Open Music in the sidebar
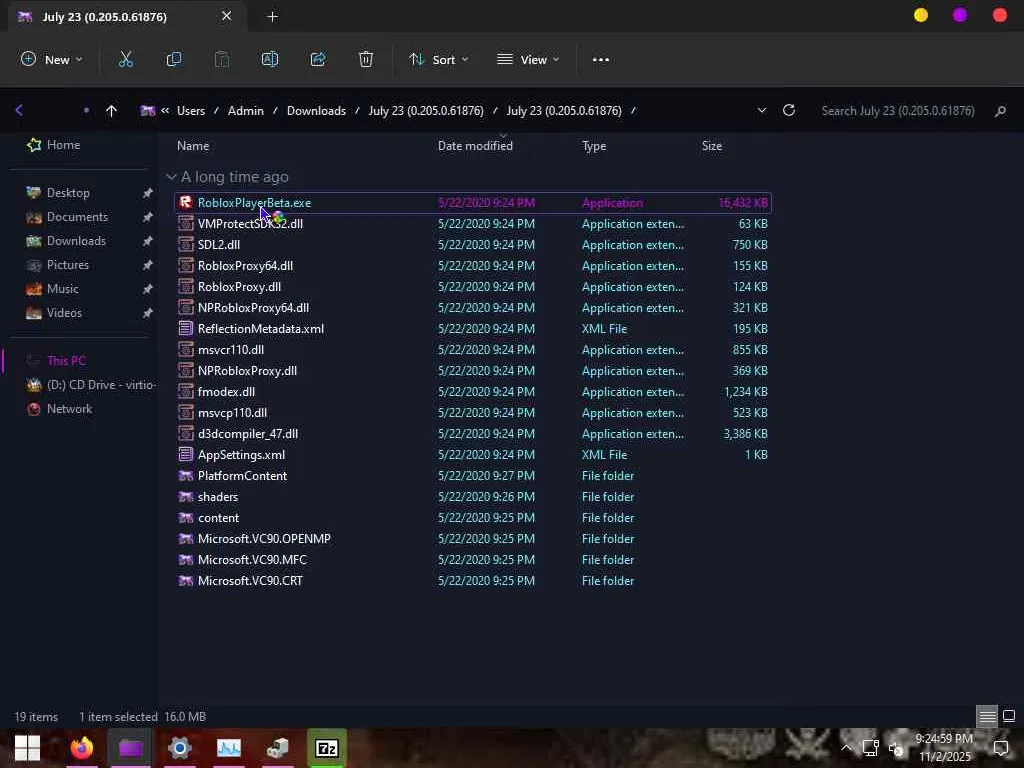 pyautogui.click(x=62, y=289)
